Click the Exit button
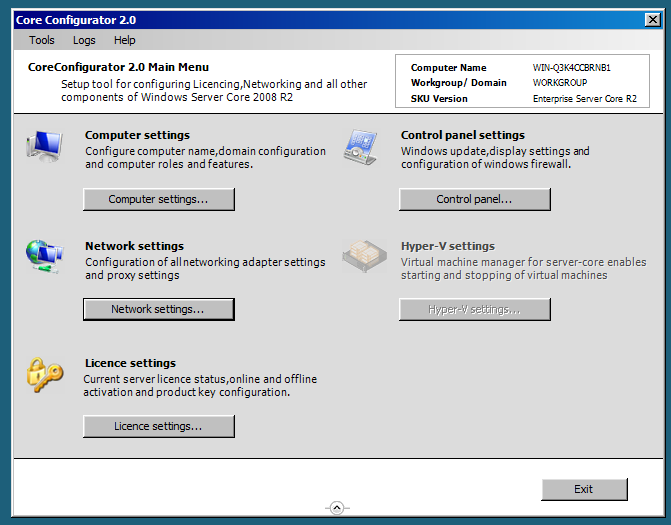 tap(584, 489)
